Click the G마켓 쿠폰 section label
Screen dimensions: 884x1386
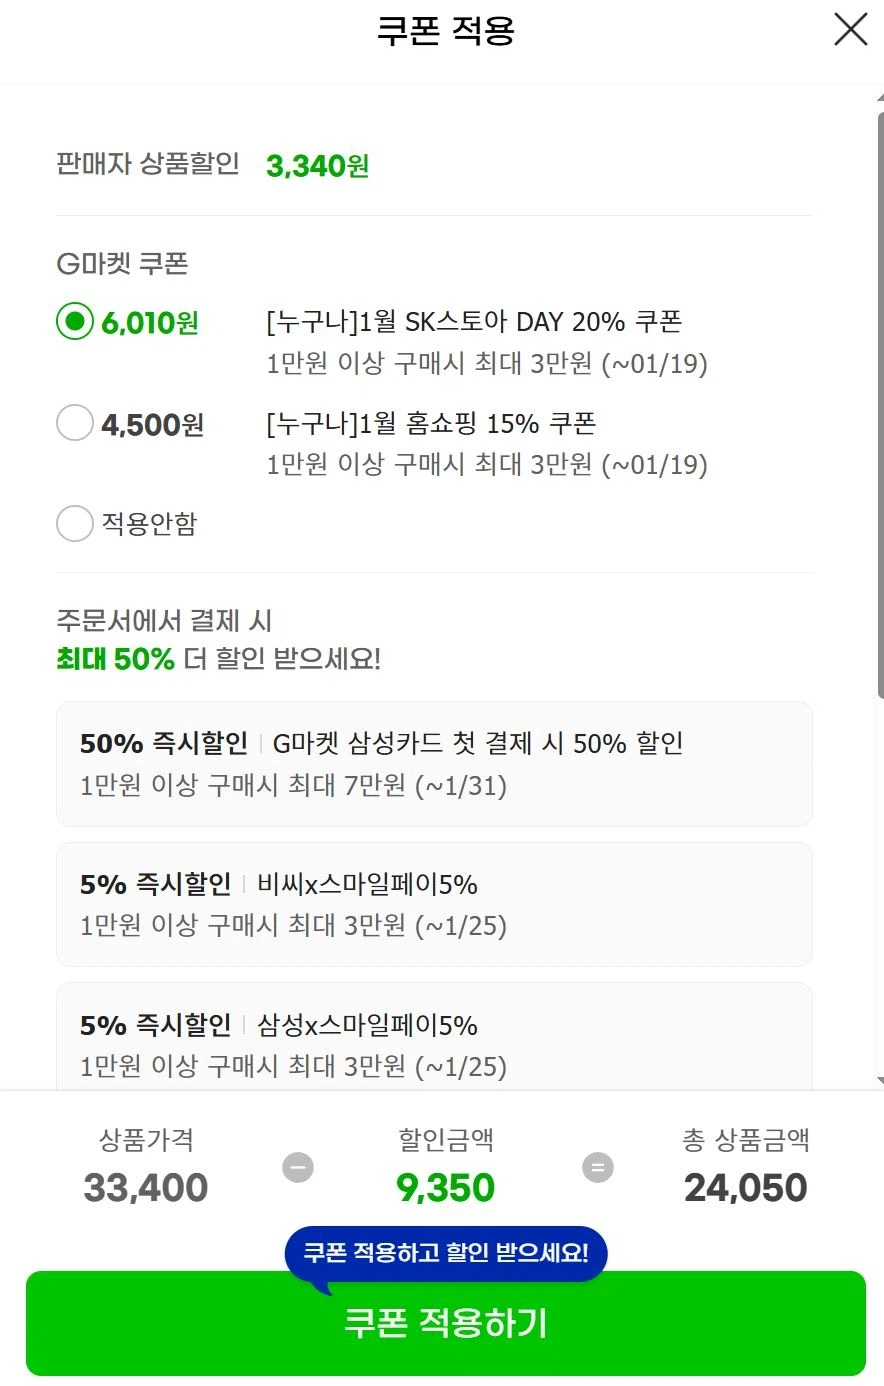pos(122,263)
